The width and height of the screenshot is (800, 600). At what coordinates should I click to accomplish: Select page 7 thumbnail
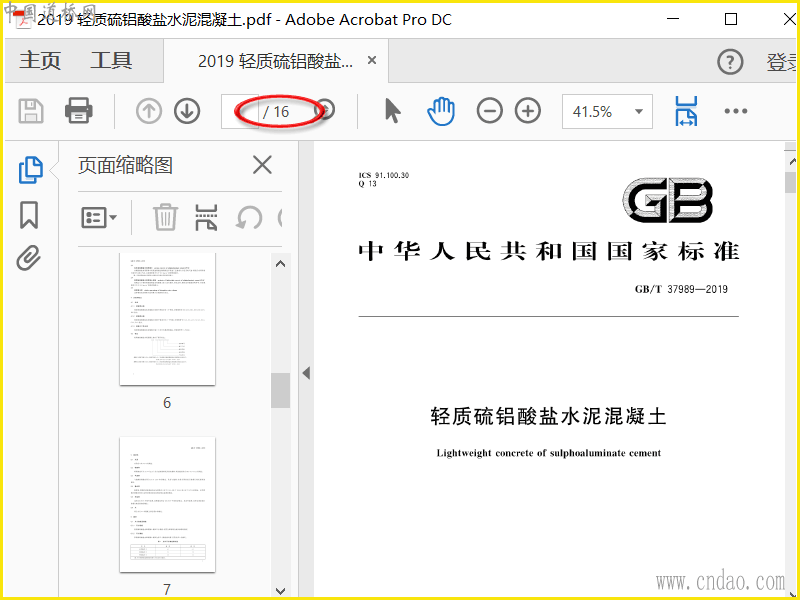coord(167,504)
